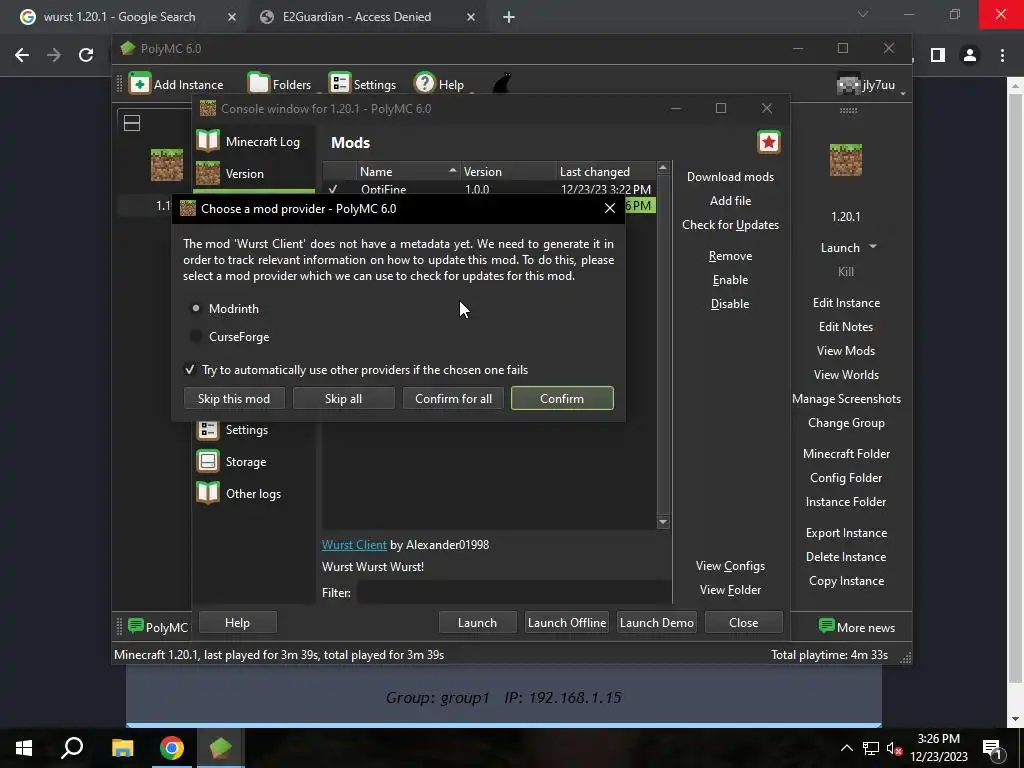The image size is (1024, 768).
Task: Close the Choose a mod provider dialog
Action: pos(609,208)
